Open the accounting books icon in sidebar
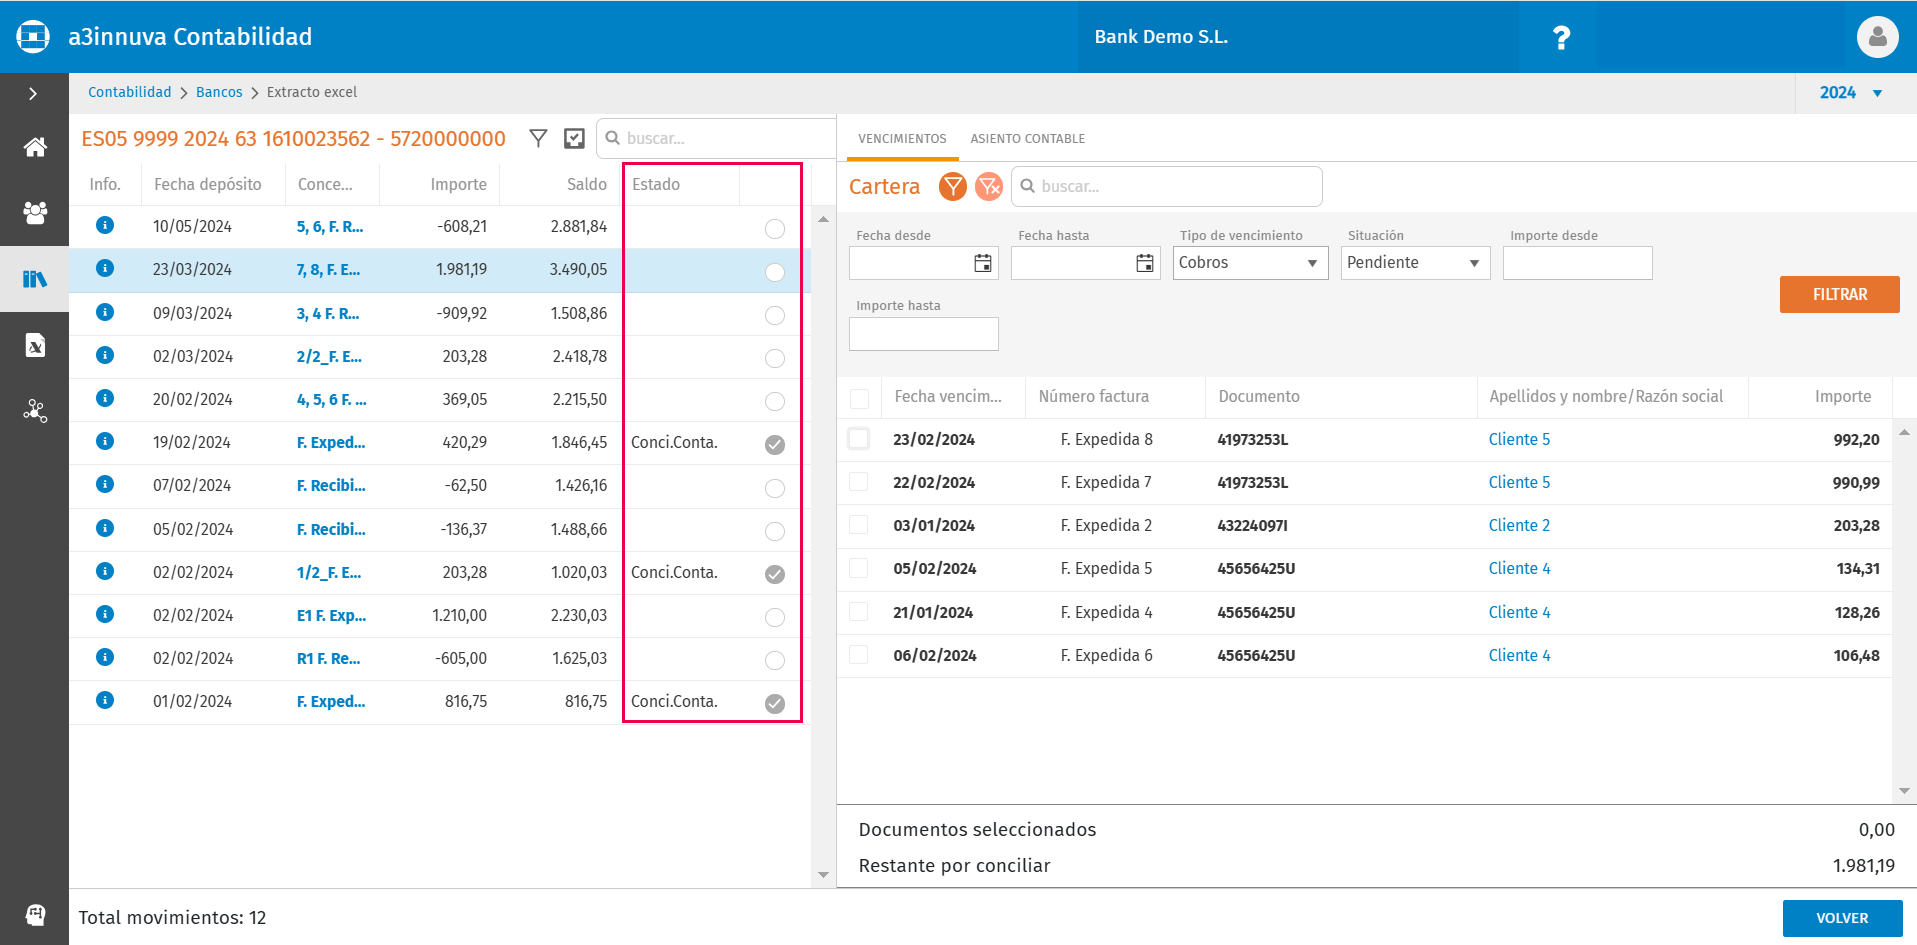Screen dimensions: 1917x945 click(x=35, y=279)
